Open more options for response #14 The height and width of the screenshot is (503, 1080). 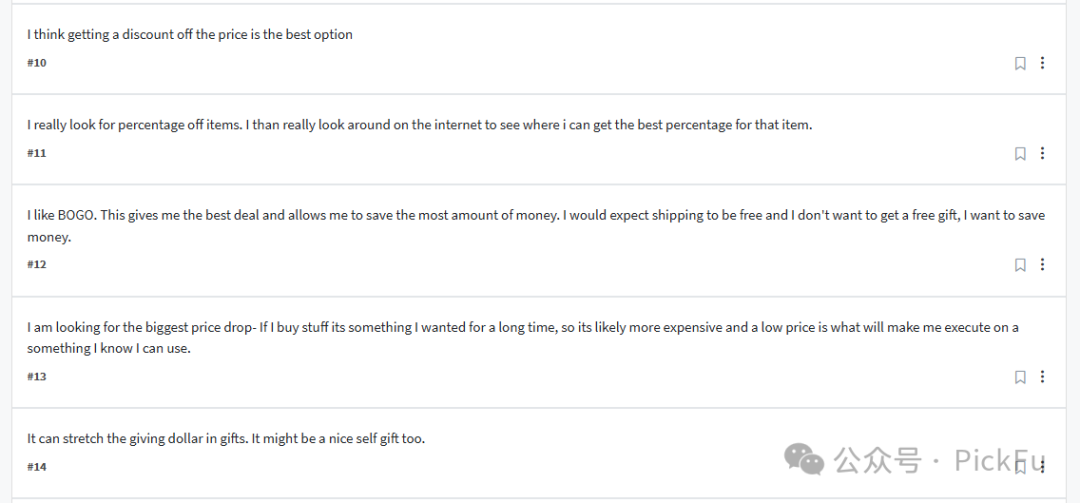tap(1042, 466)
